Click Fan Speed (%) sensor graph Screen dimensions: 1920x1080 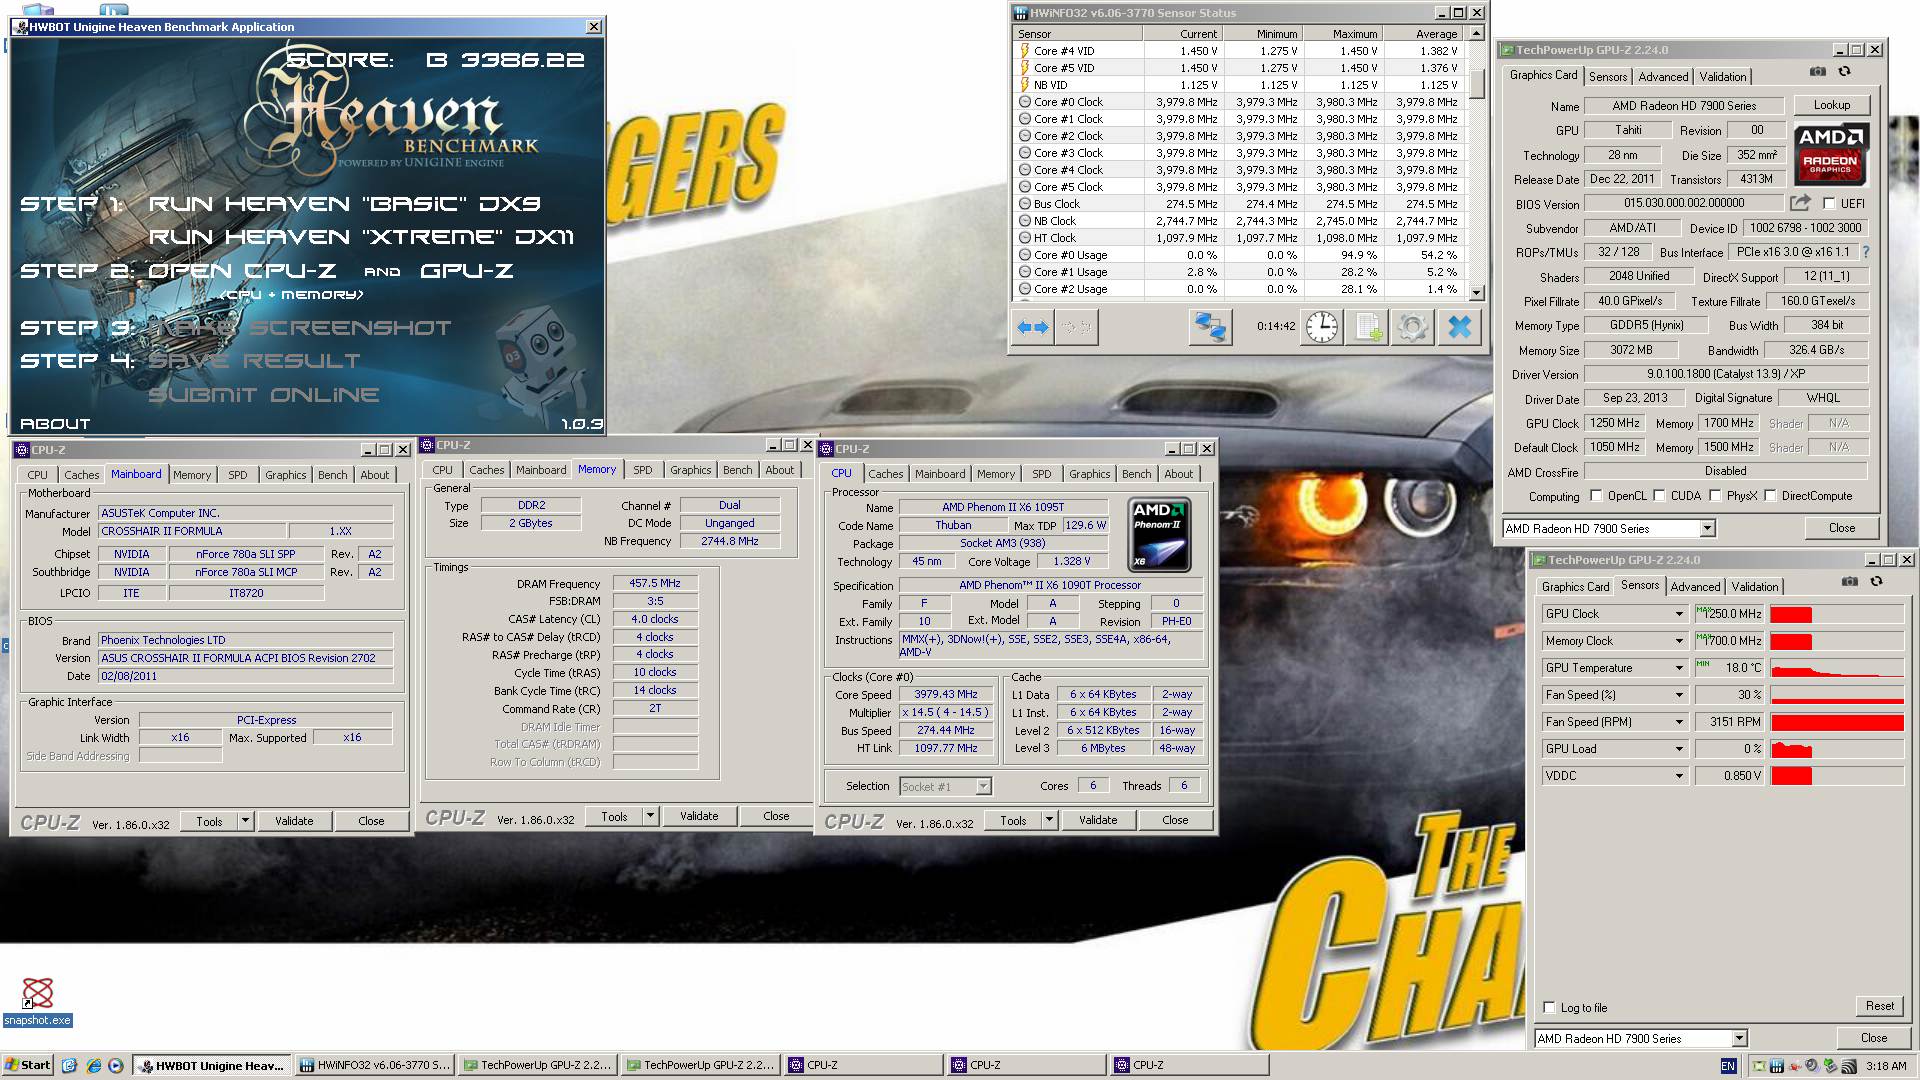[1836, 695]
